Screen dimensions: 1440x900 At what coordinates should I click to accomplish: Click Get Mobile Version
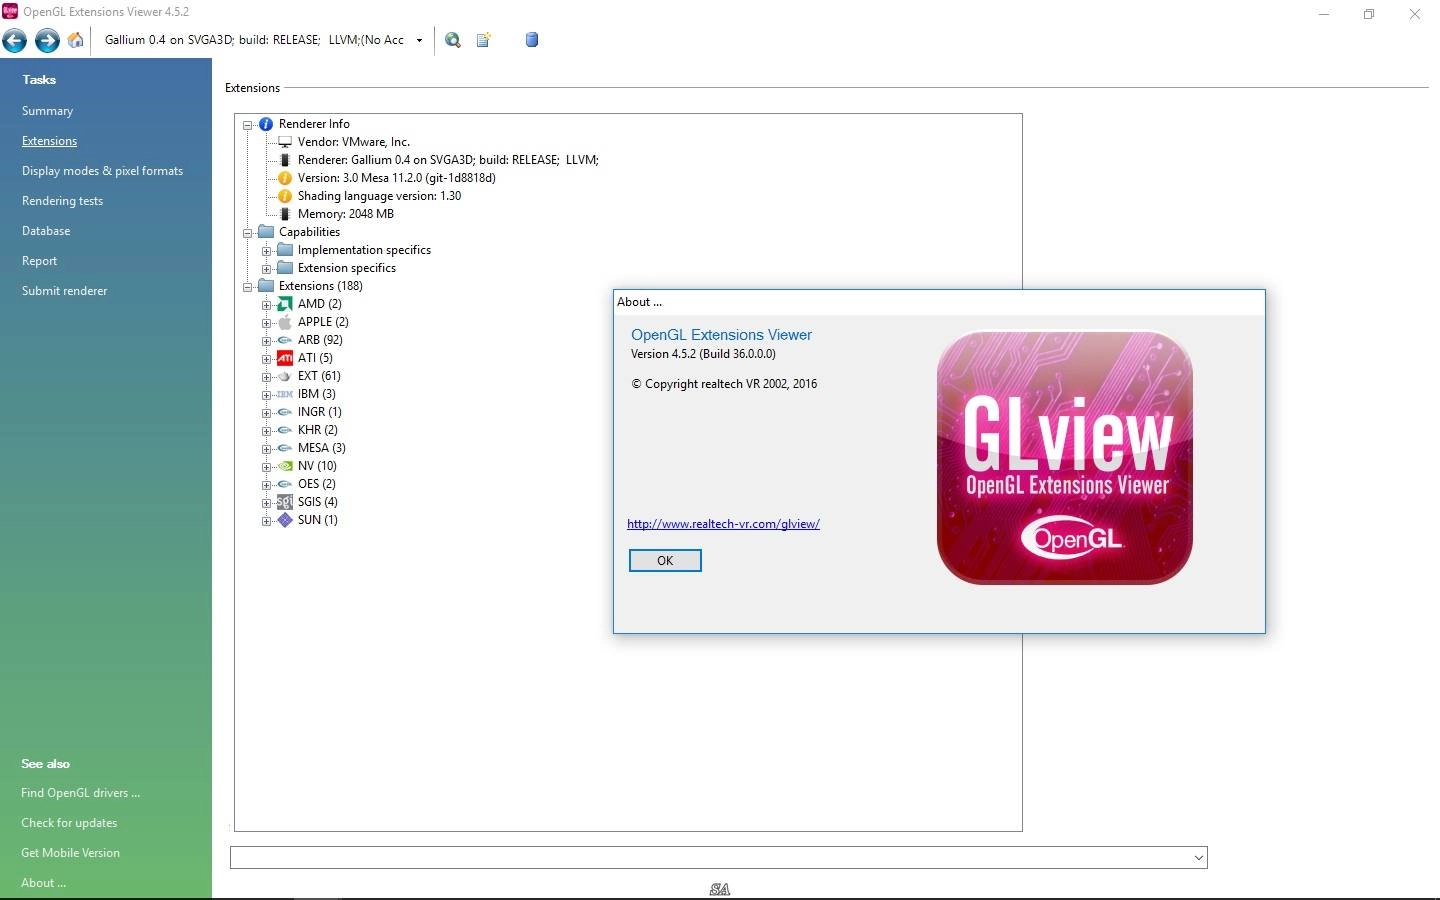(x=70, y=853)
